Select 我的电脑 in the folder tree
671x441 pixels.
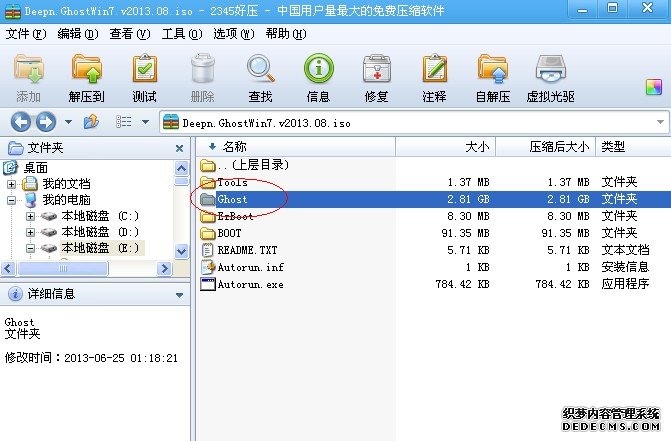[x=66, y=200]
